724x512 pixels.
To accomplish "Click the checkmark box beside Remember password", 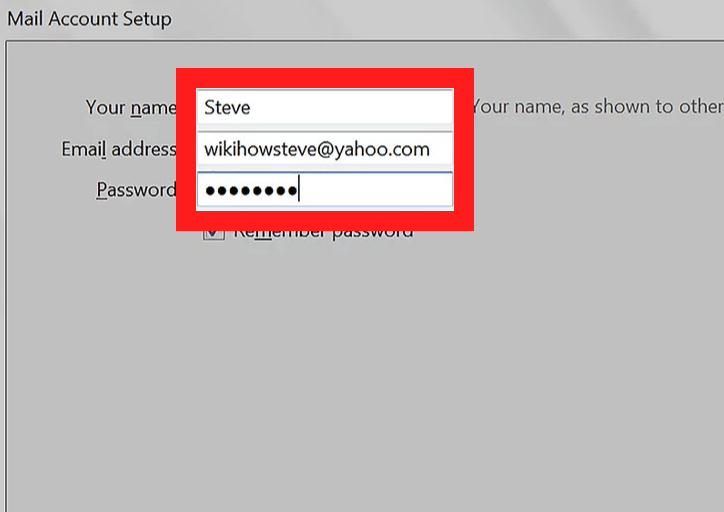I will (213, 234).
